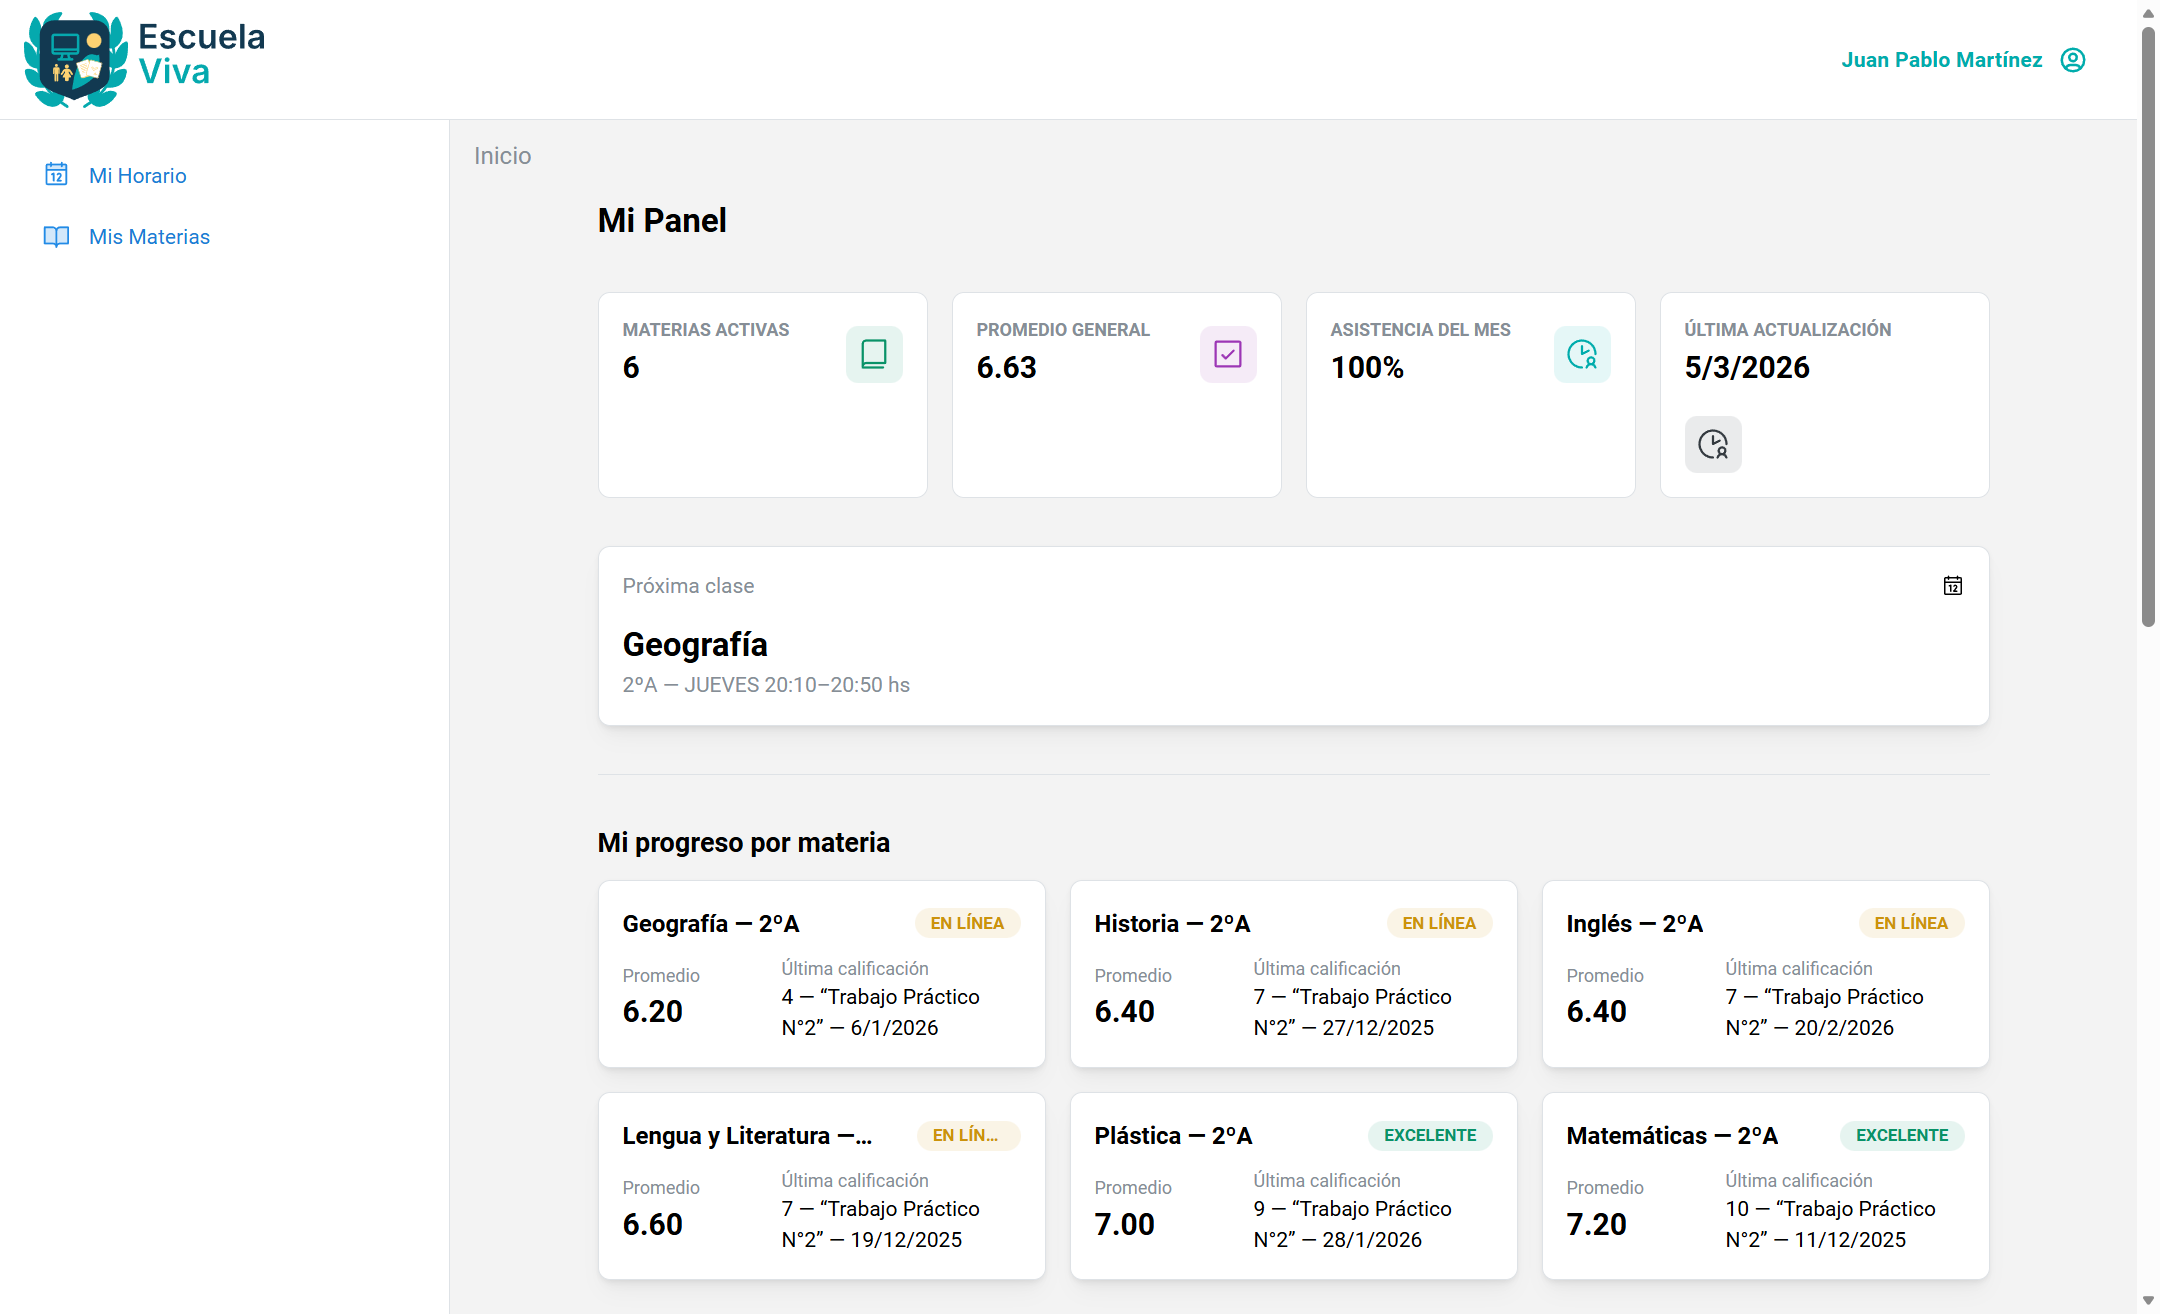Click the EXCELENTE badge on Matemáticas card
2160x1314 pixels.
[x=1901, y=1135]
